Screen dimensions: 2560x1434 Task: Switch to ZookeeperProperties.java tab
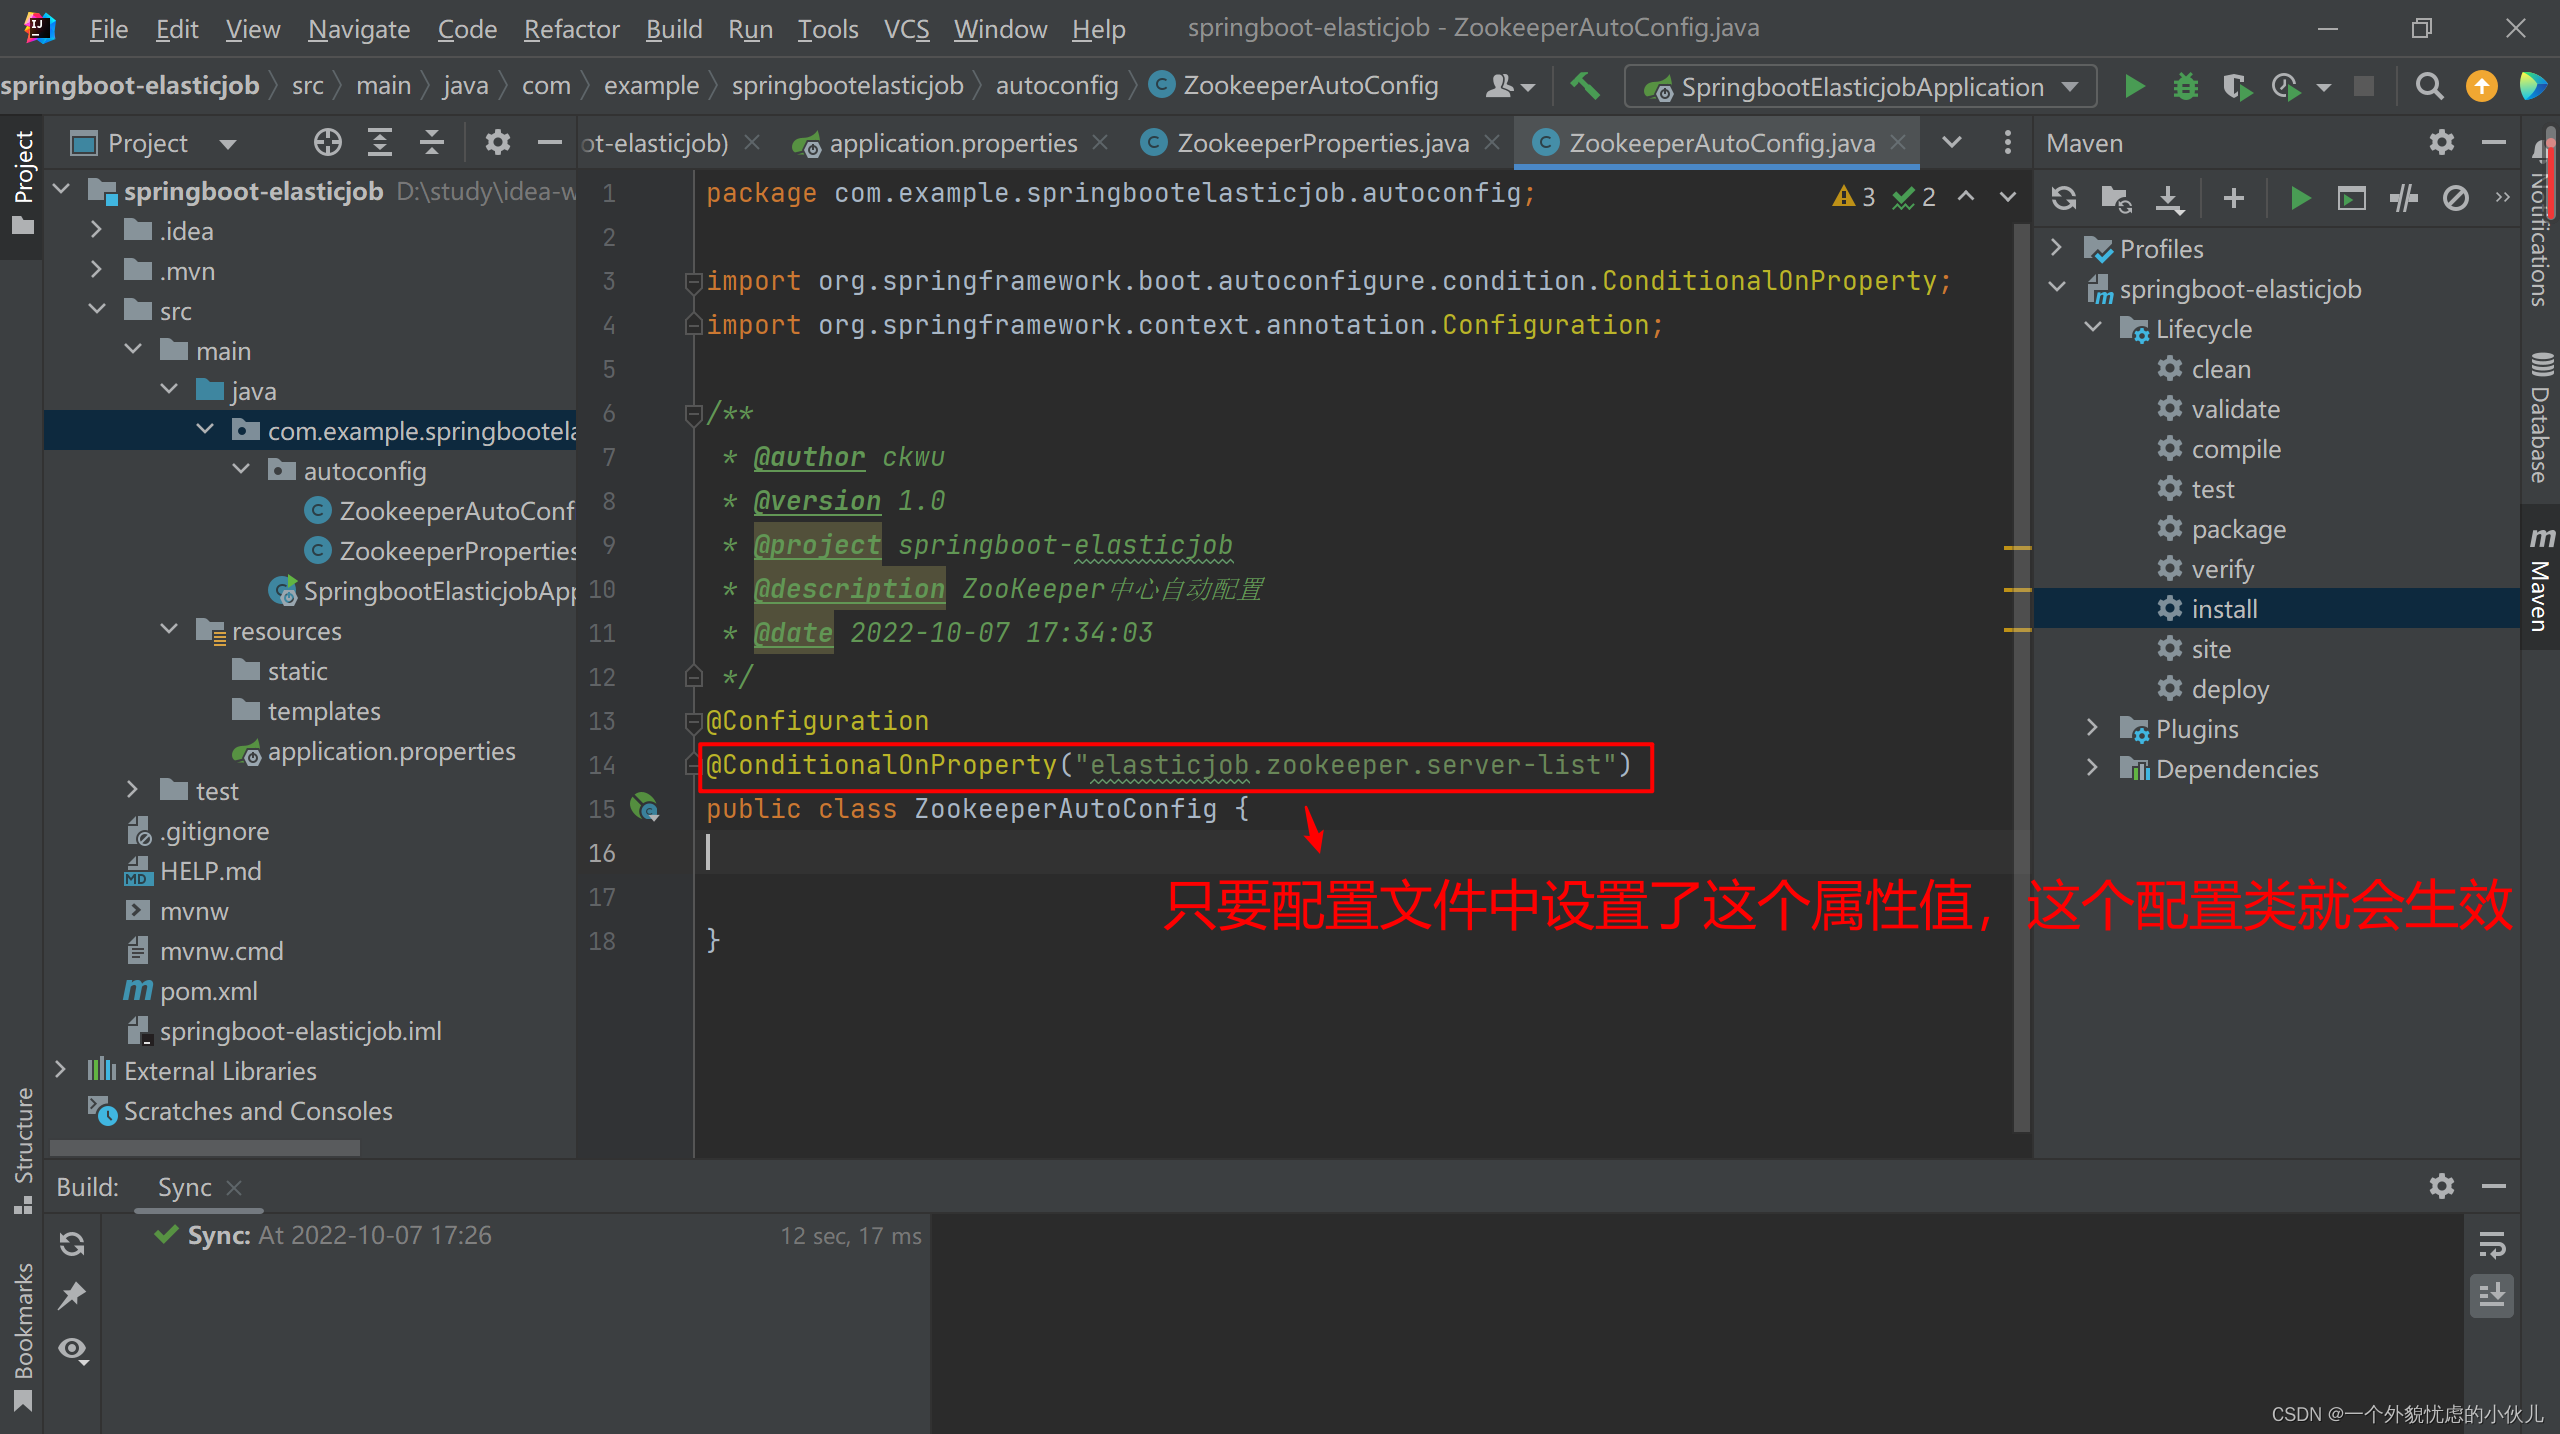tap(1322, 143)
